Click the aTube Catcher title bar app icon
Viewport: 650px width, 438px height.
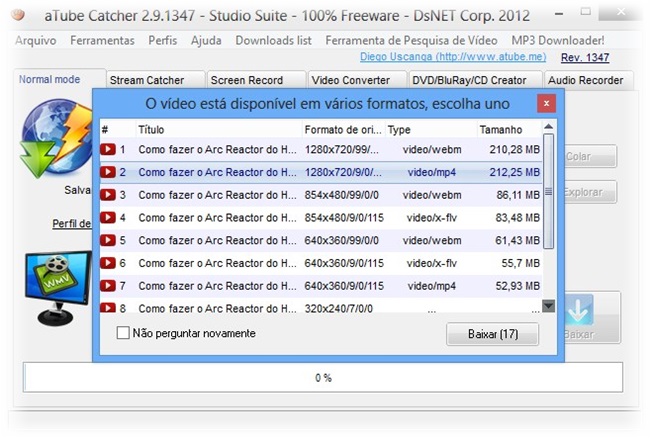click(18, 15)
